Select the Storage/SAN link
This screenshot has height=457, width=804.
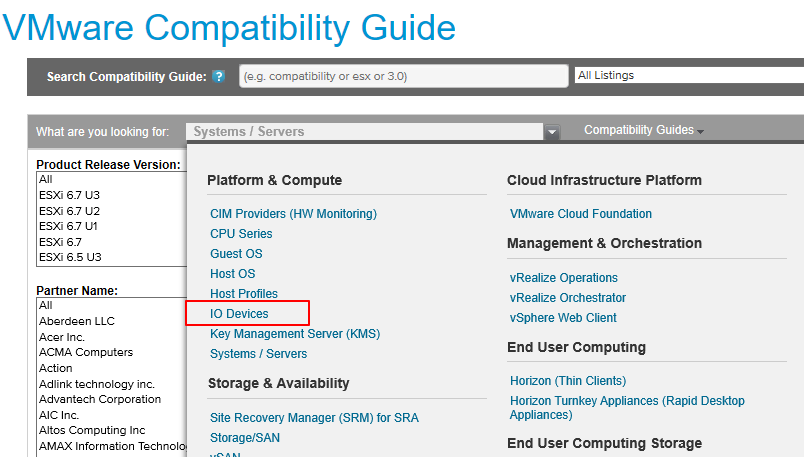click(x=245, y=438)
